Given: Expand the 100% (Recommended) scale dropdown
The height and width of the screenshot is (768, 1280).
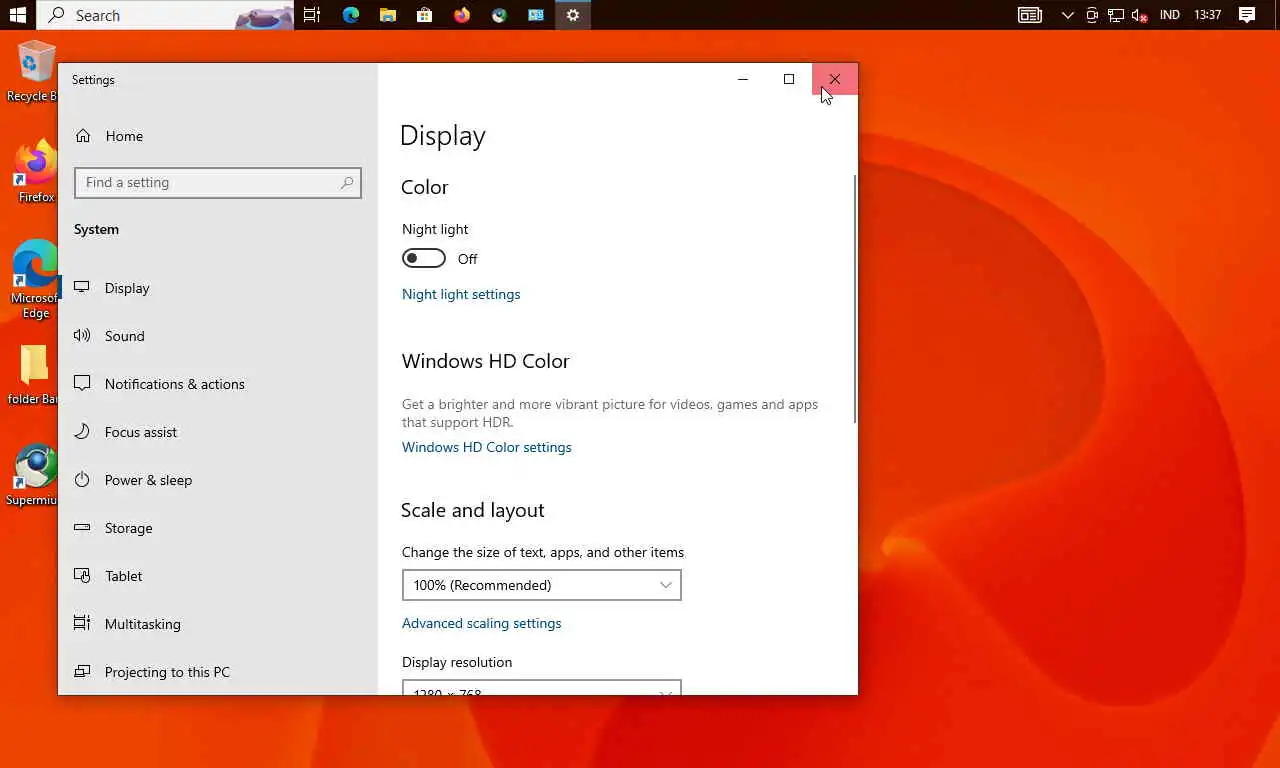Looking at the screenshot, I should coord(542,585).
